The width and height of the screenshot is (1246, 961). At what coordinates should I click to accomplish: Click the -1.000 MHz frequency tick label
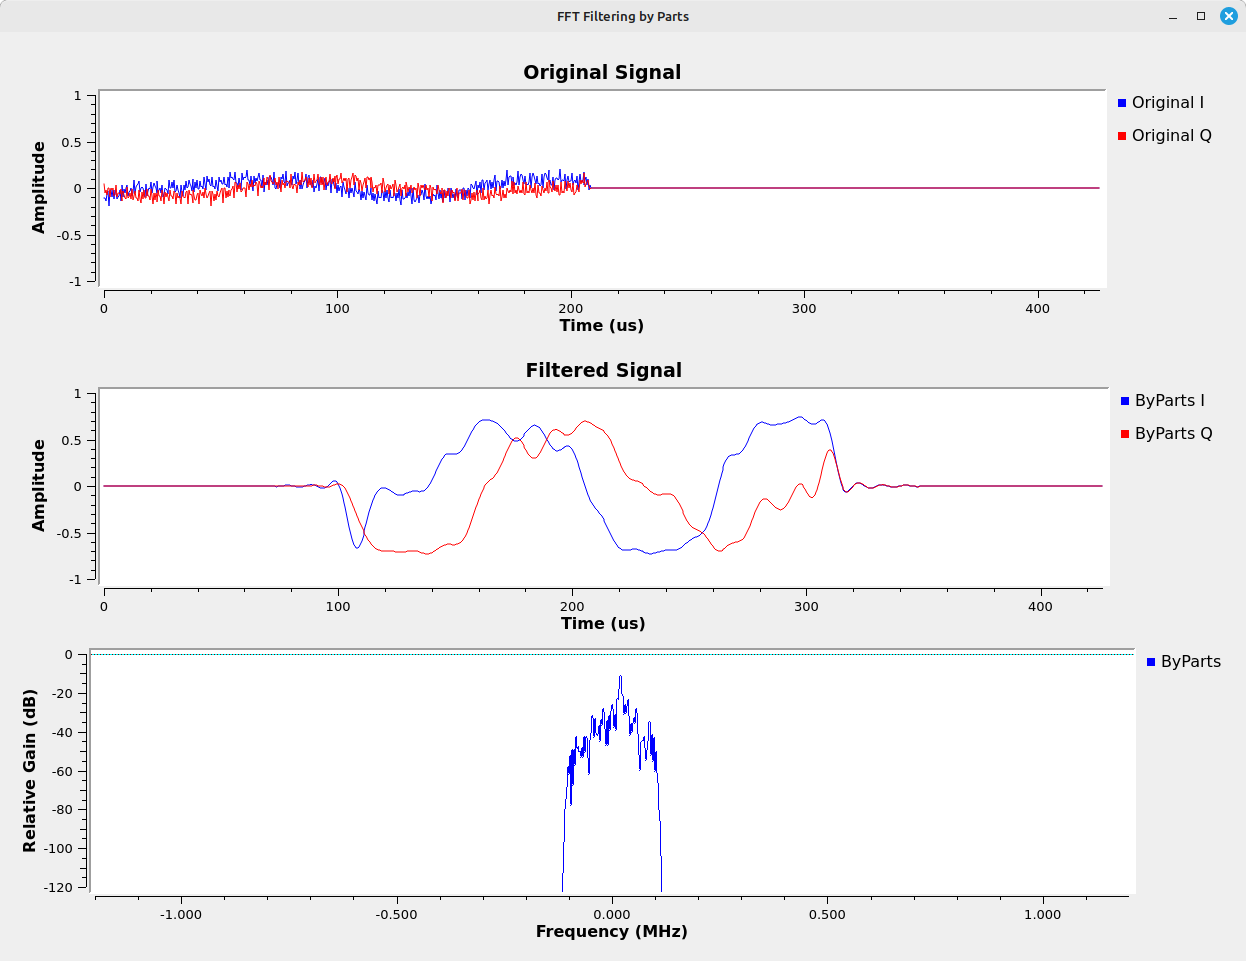[x=181, y=914]
